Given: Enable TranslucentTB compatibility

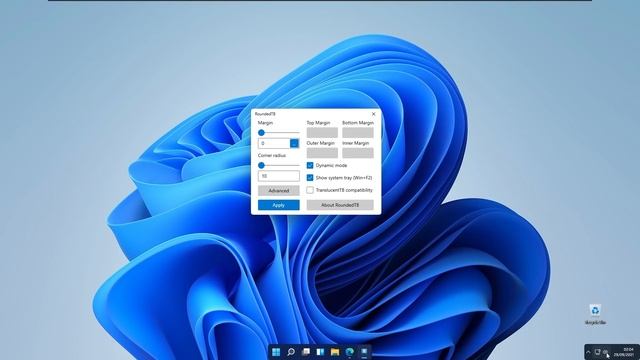Looking at the screenshot, I should click(x=310, y=190).
